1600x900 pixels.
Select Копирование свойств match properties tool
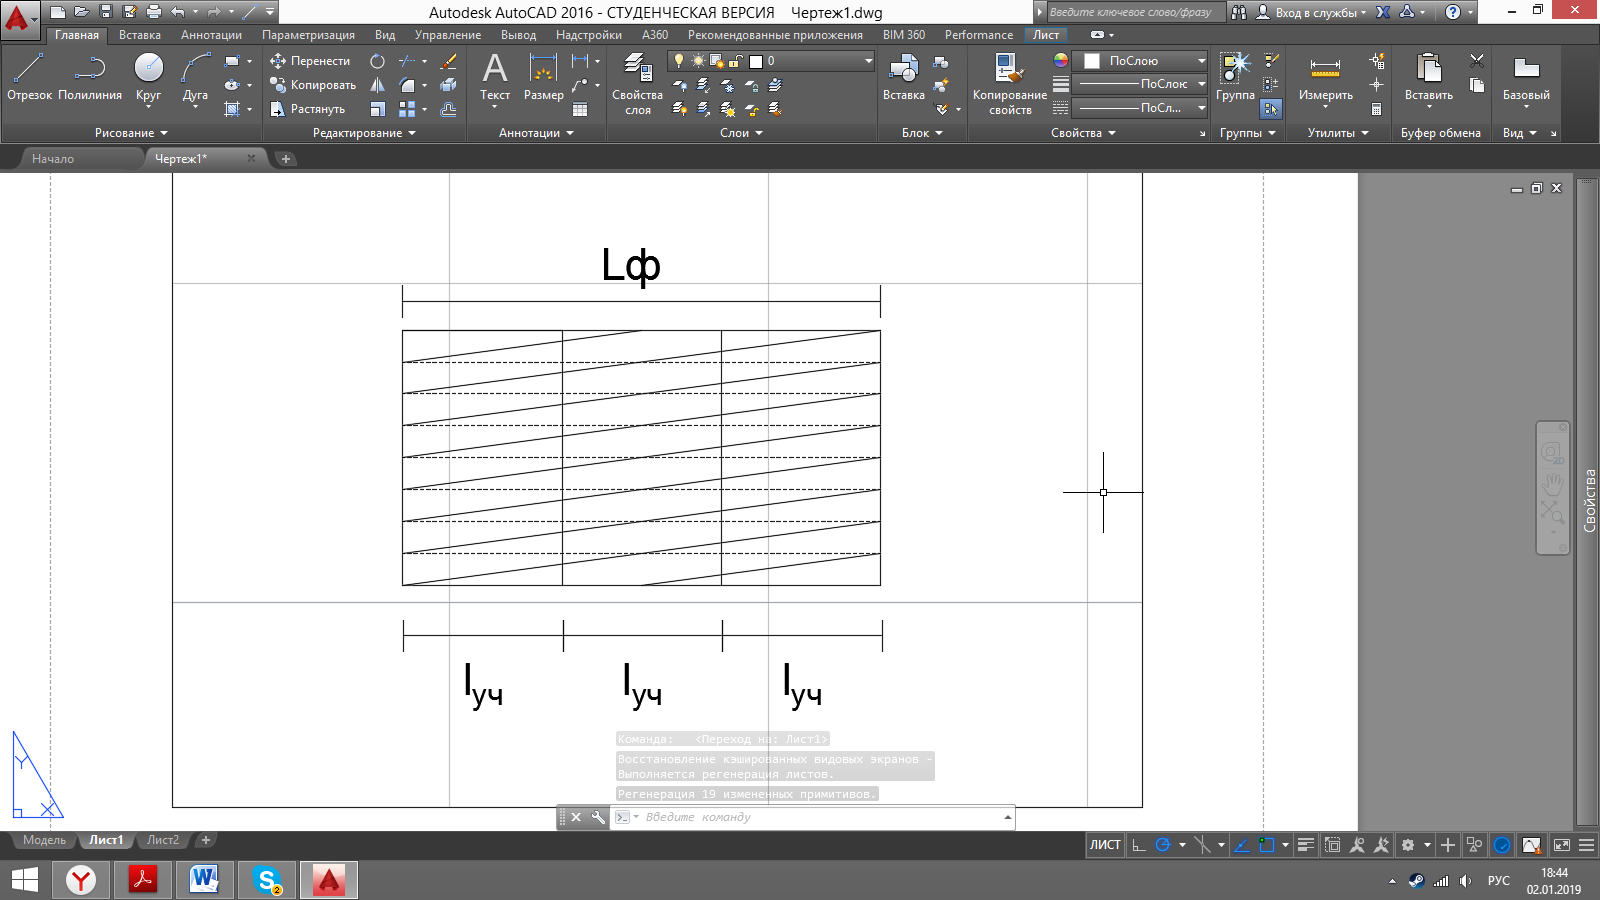point(1010,85)
